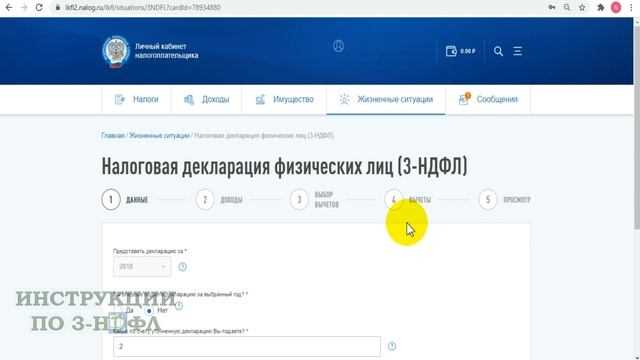Viewport: 640px width, 360px height.
Task: Click the password key icon in address bar
Action: point(552,7)
